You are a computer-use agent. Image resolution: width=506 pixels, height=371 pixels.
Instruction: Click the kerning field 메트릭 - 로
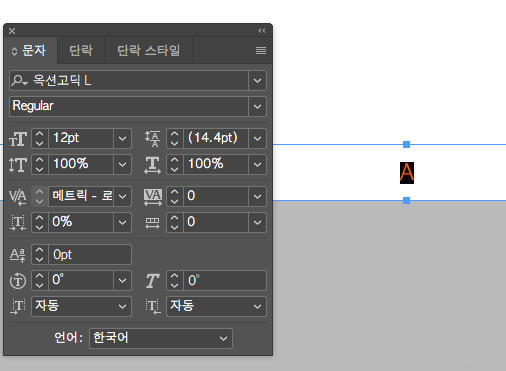tap(81, 196)
